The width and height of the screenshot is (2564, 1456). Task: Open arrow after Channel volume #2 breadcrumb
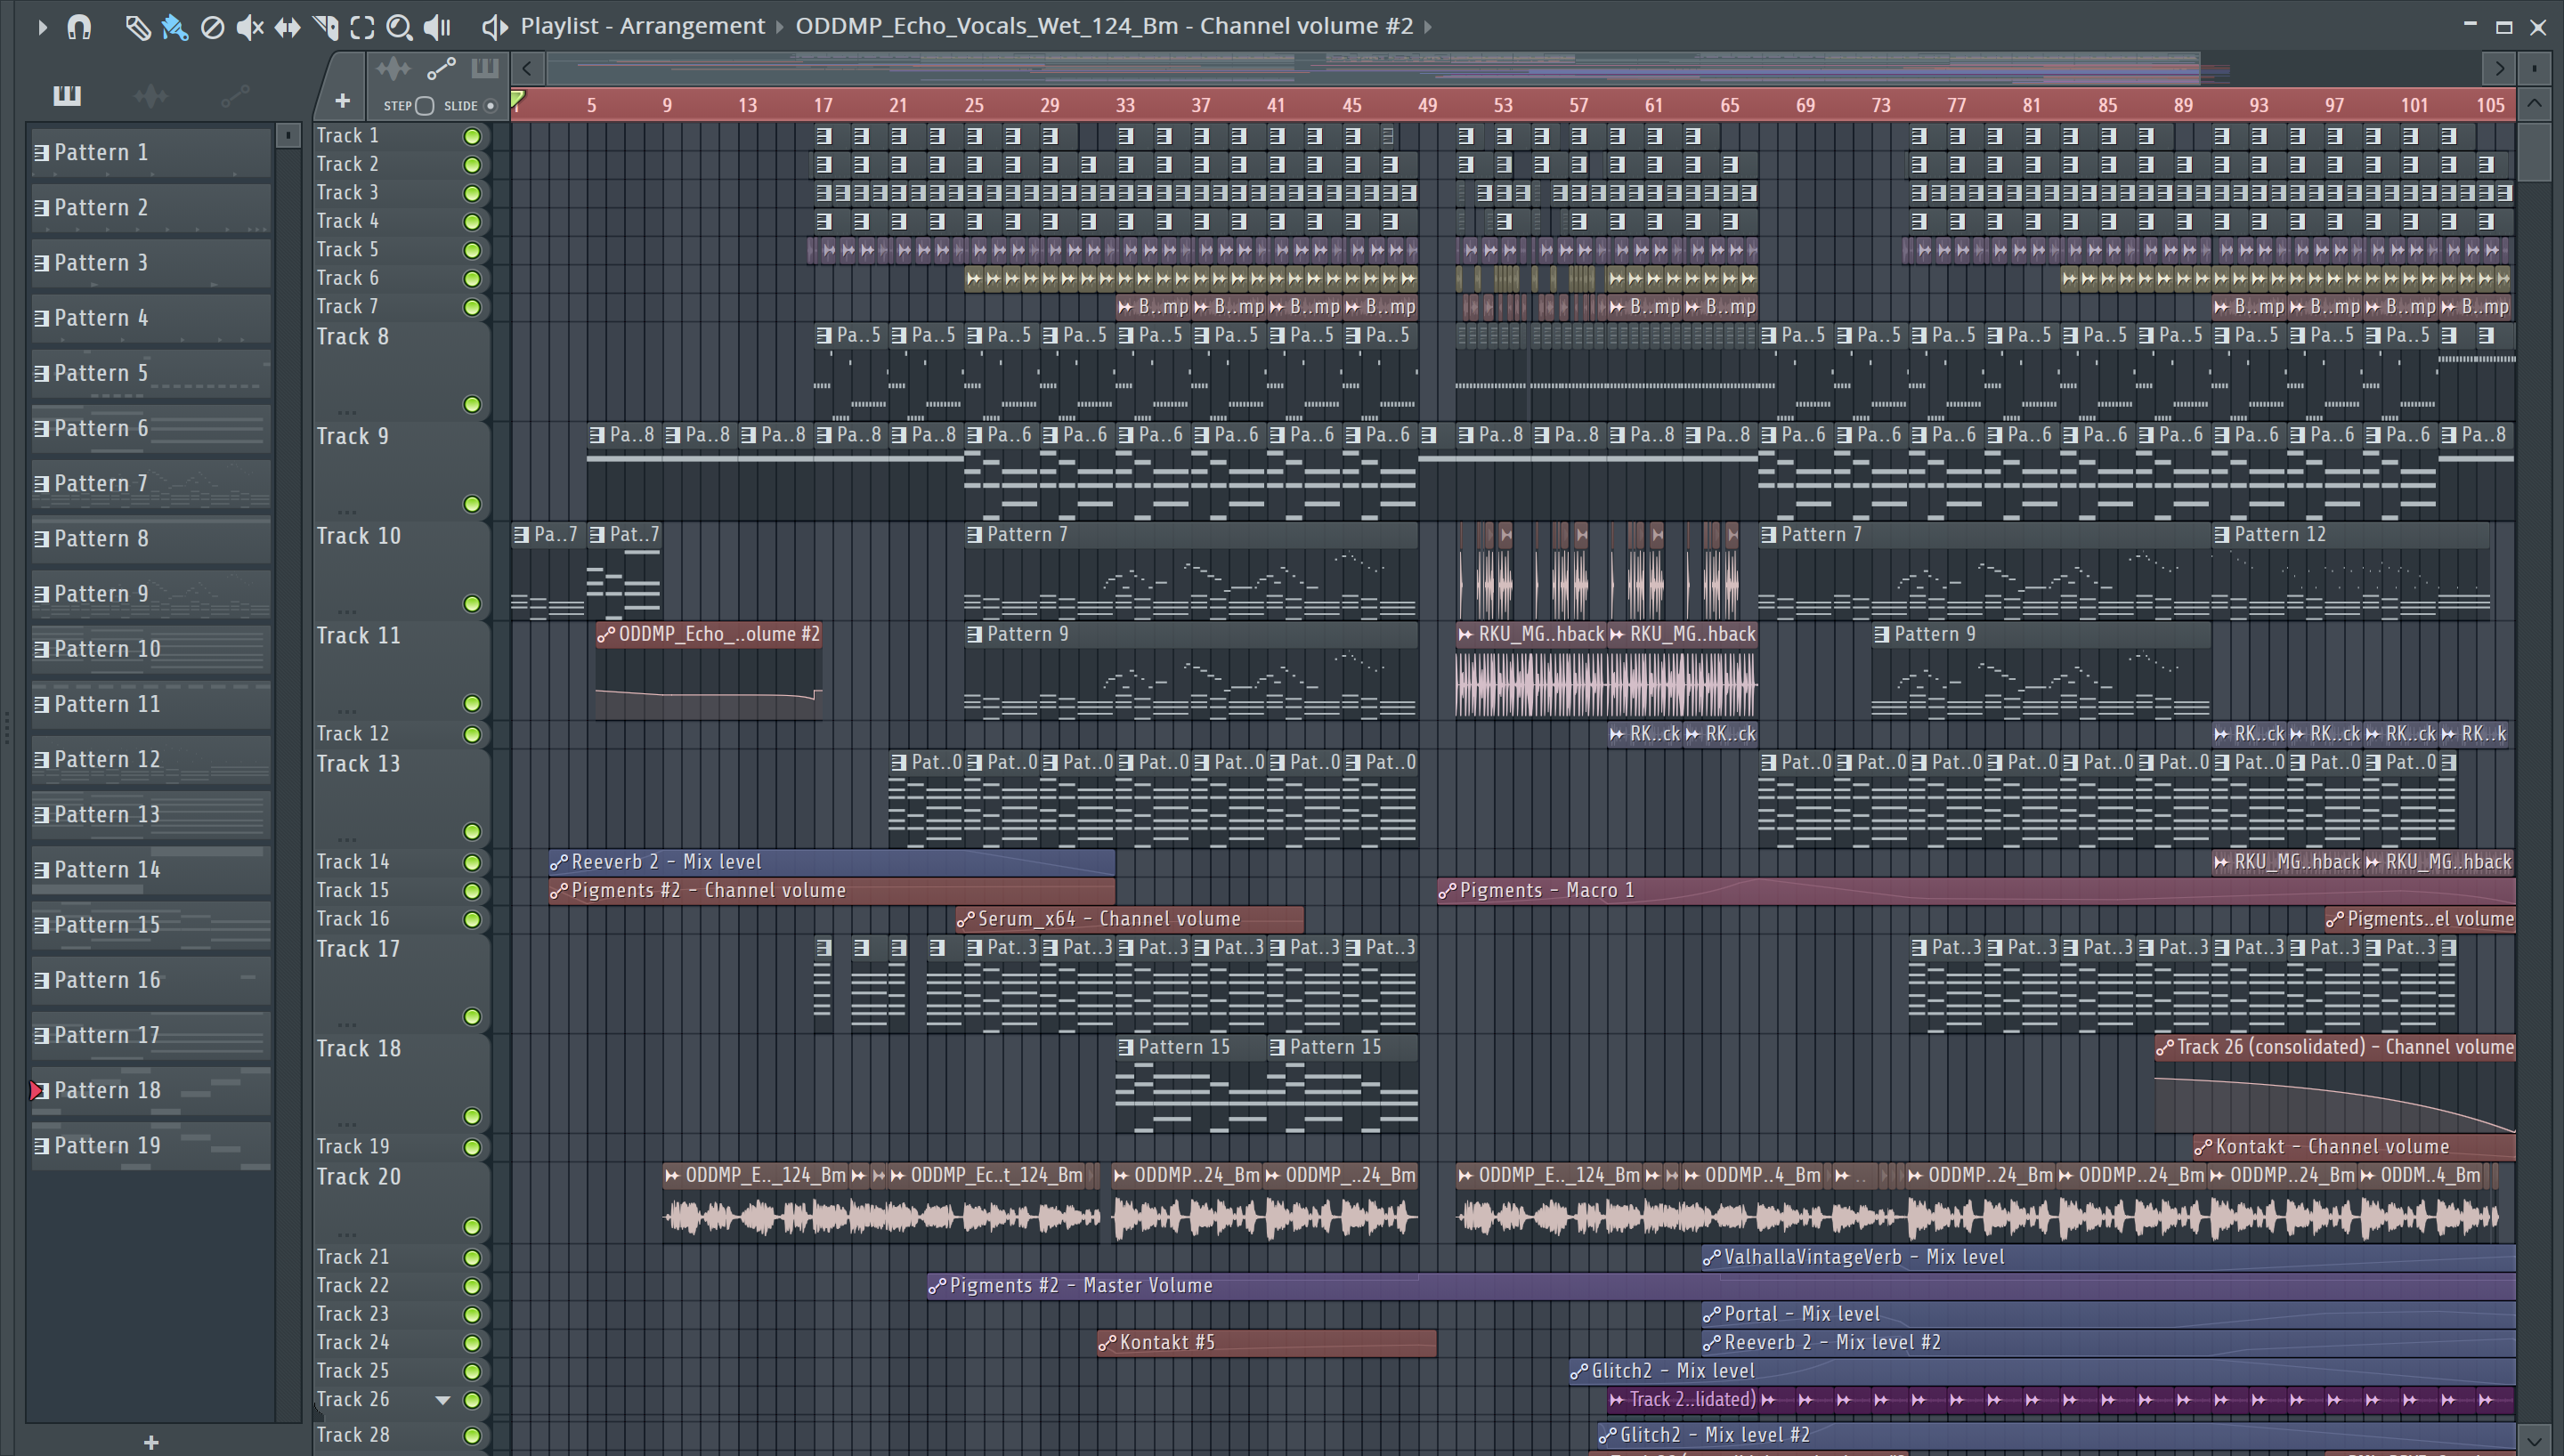[1427, 27]
